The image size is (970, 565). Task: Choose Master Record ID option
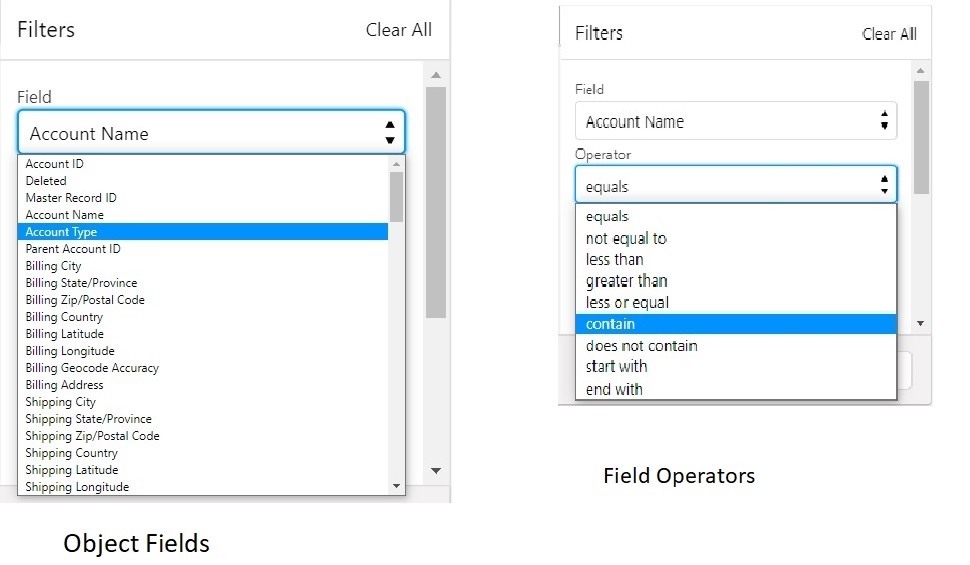click(x=203, y=198)
